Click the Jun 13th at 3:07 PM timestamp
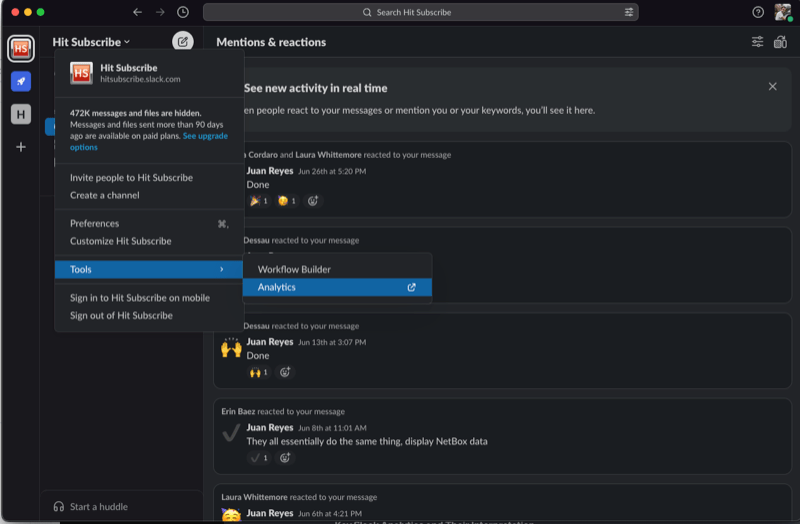This screenshot has width=800, height=524. 332,342
